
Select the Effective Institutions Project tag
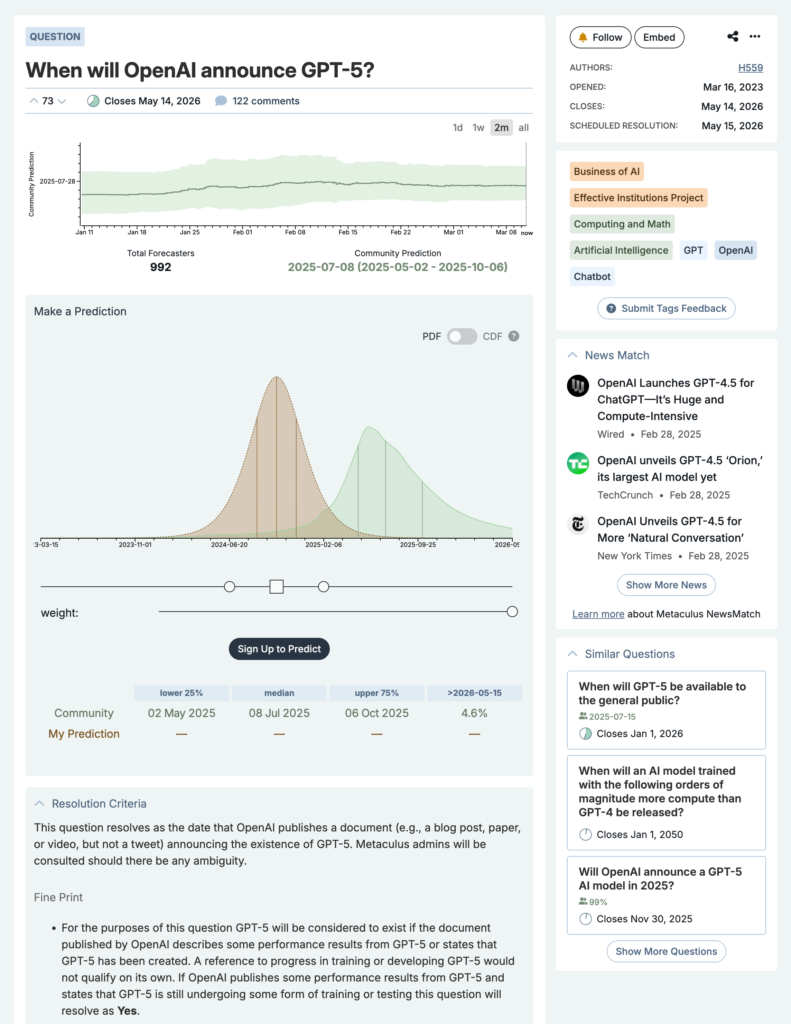pyautogui.click(x=638, y=198)
